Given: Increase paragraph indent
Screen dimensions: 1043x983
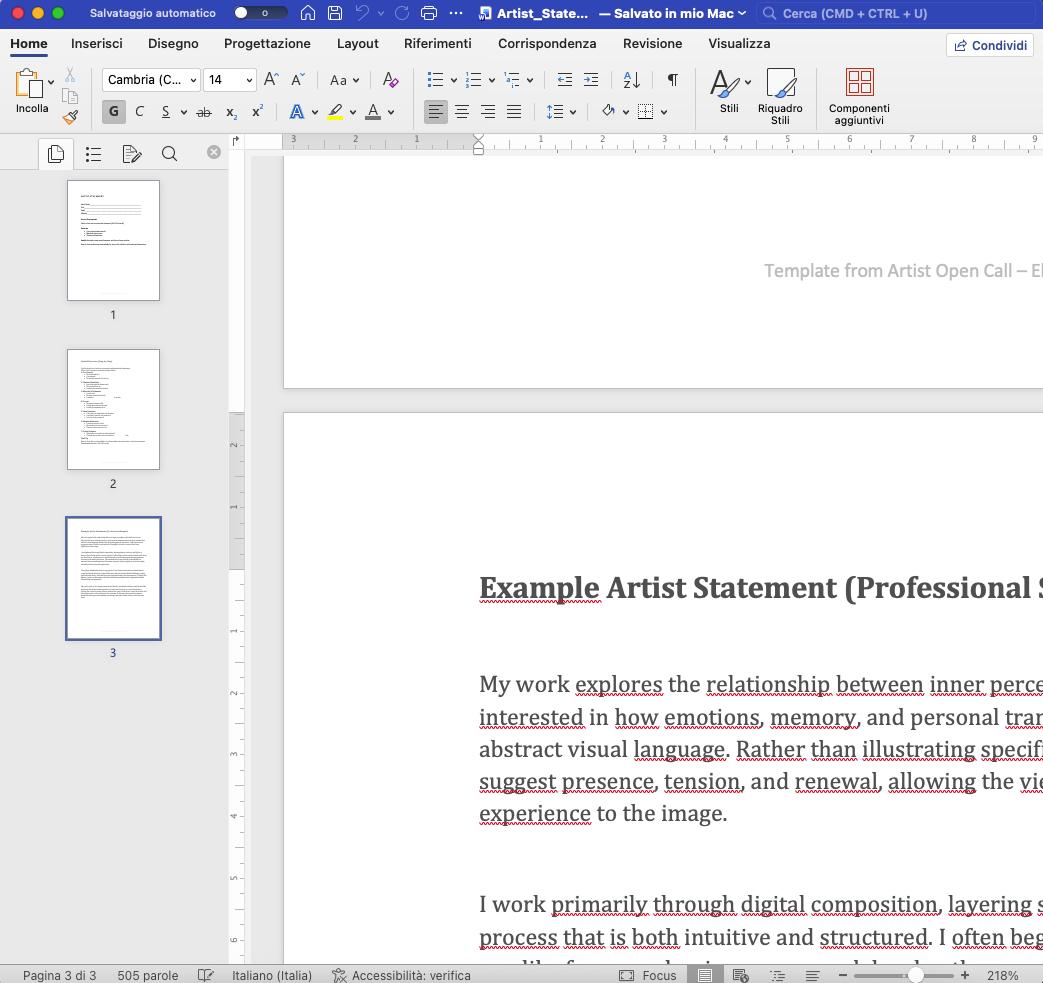Looking at the screenshot, I should click(591, 80).
